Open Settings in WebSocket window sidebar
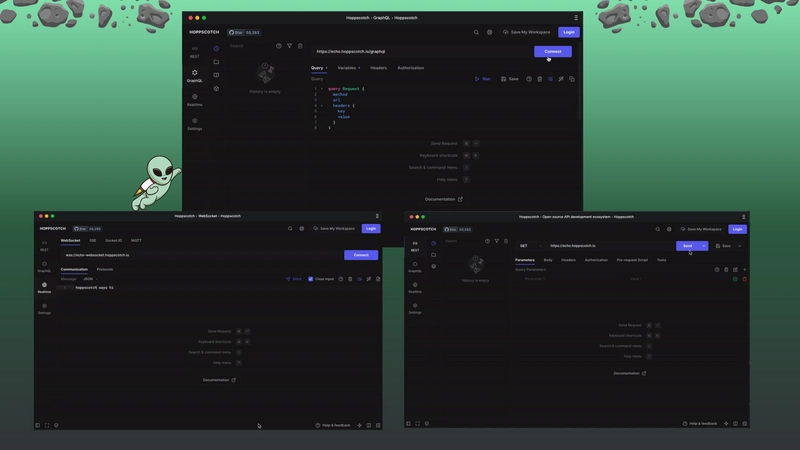The width and height of the screenshot is (800, 450). (44, 309)
